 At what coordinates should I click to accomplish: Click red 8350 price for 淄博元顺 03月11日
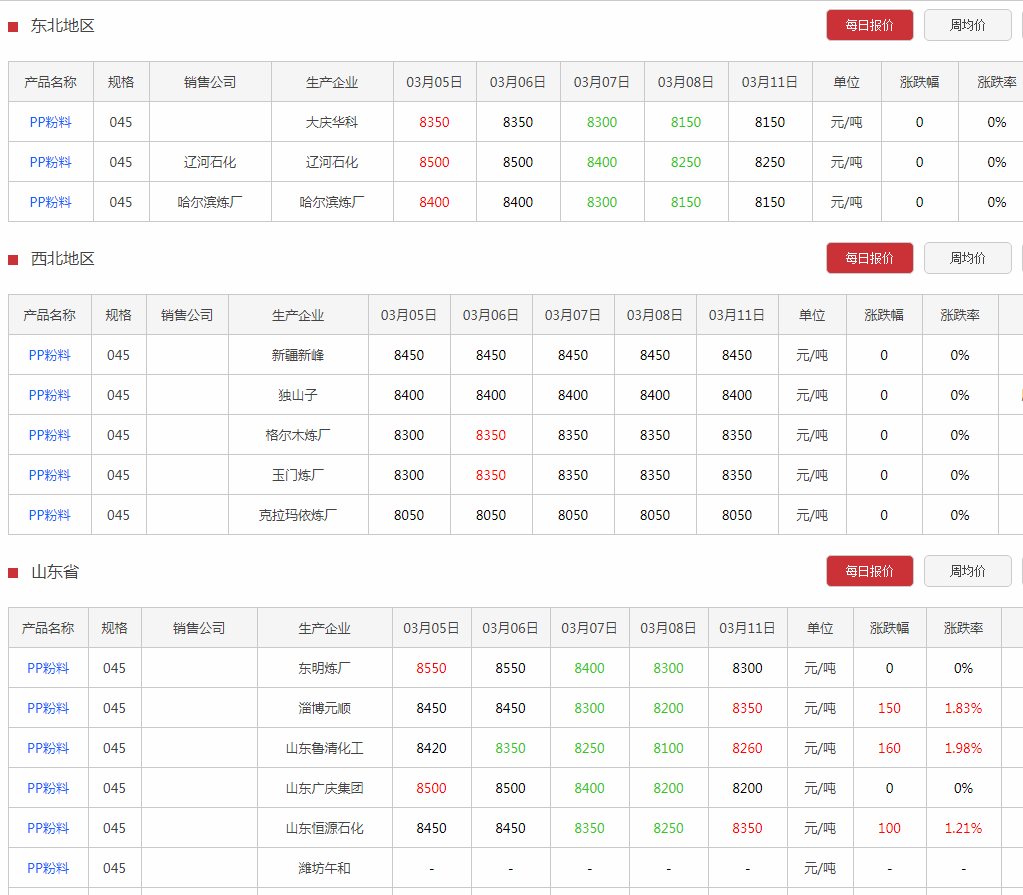747,708
